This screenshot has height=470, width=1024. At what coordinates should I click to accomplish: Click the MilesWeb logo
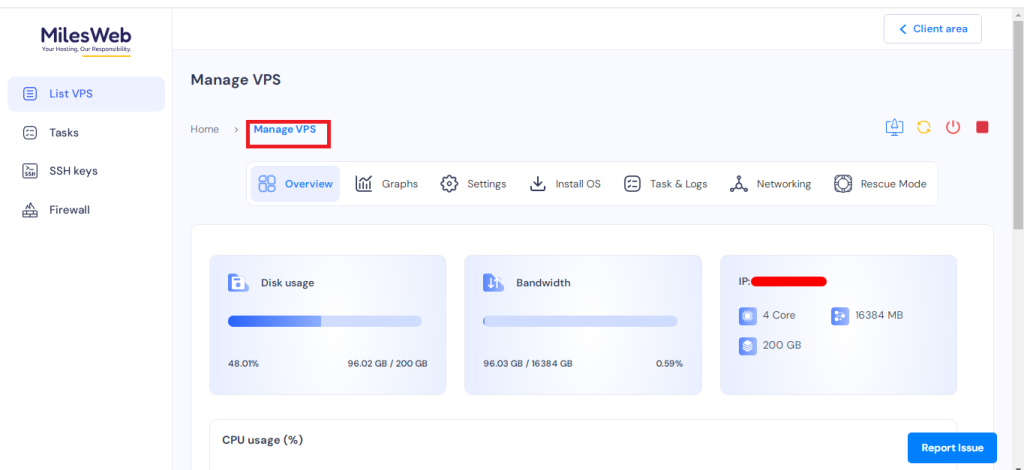(86, 39)
